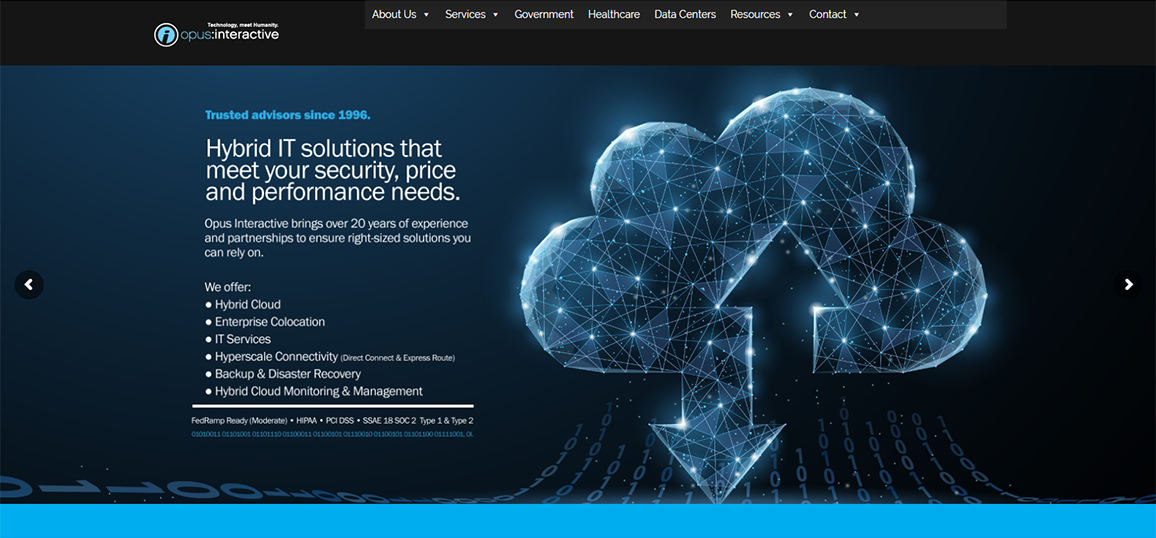
Task: Advance to next slide arrow
Action: coord(1128,284)
